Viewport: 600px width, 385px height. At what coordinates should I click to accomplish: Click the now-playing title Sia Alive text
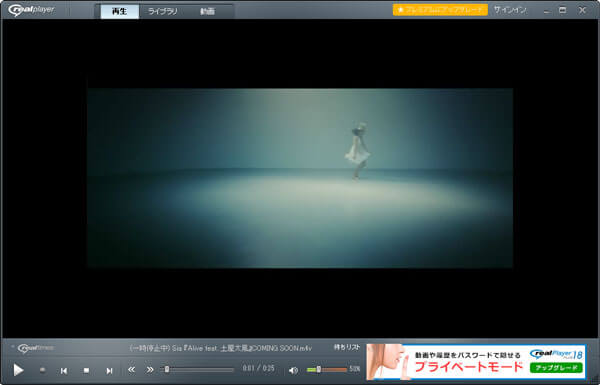pos(221,348)
